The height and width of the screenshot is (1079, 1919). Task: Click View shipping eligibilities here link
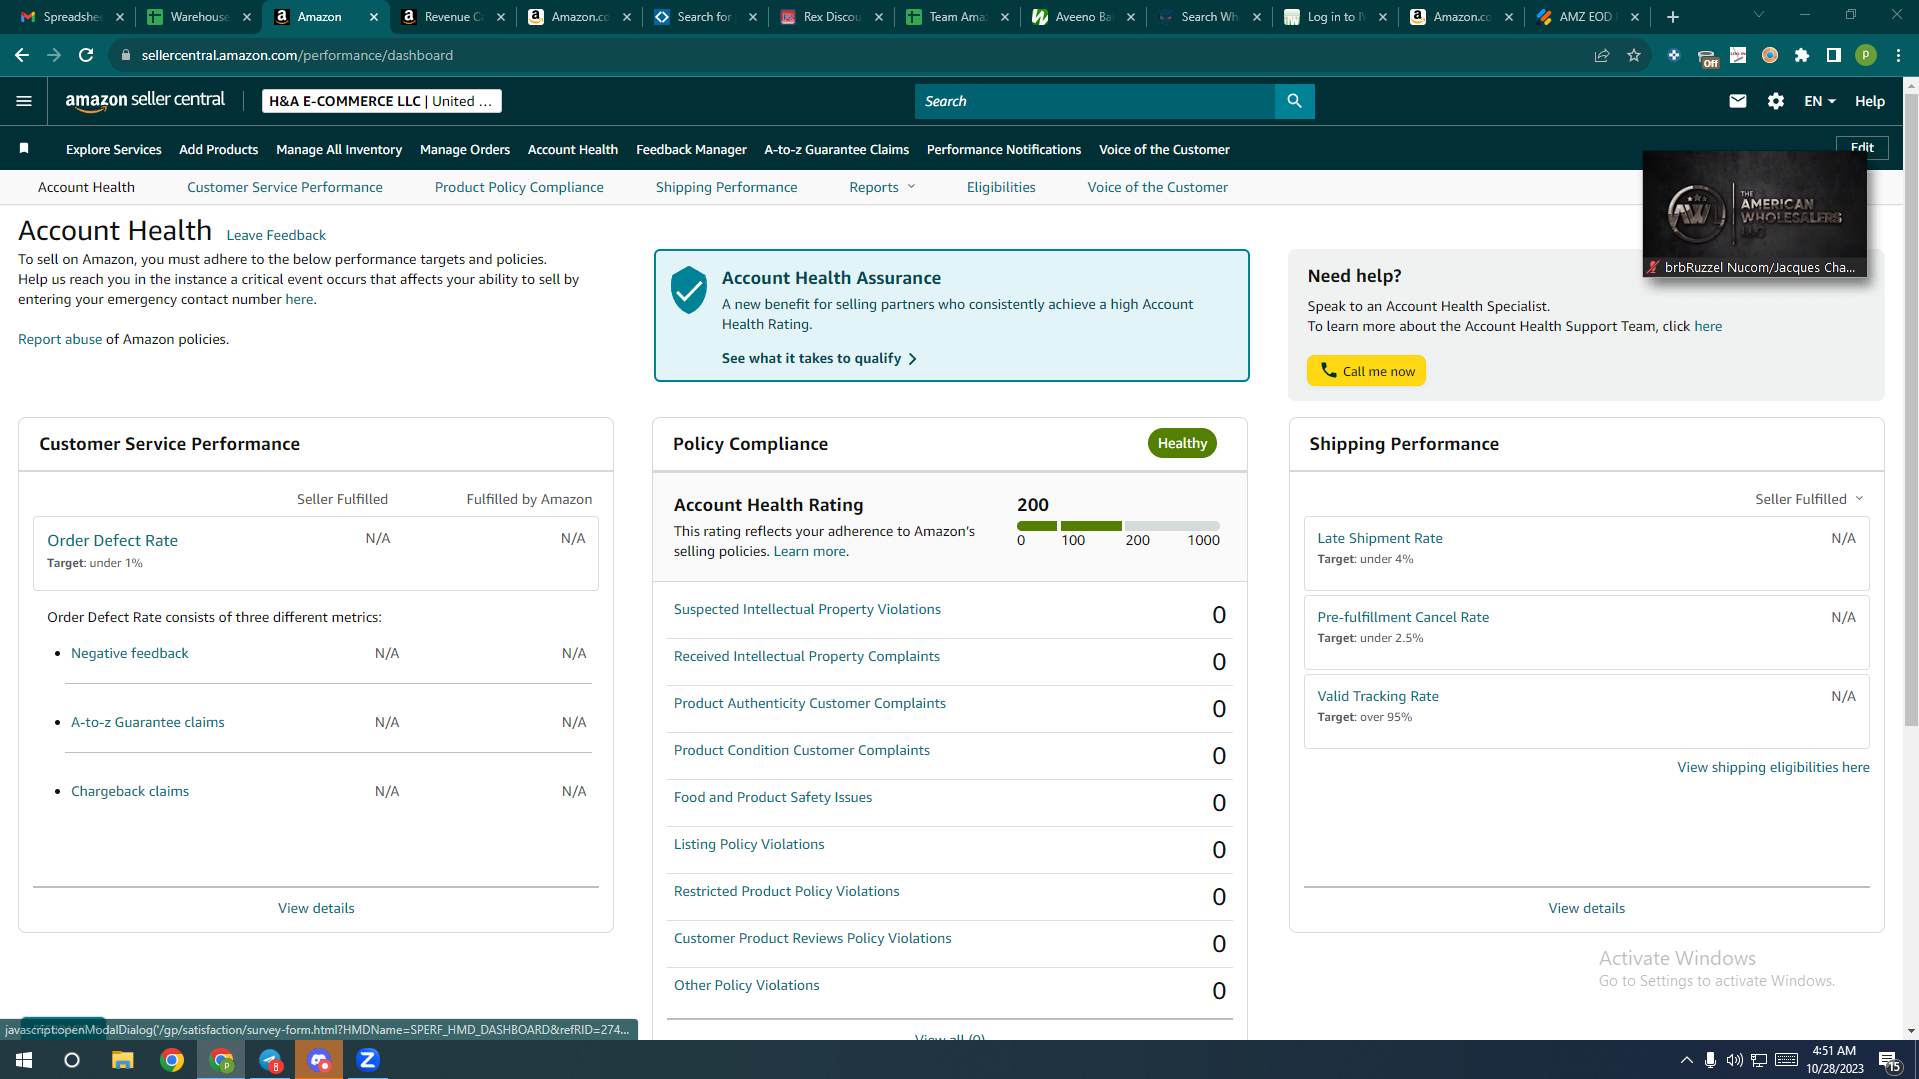point(1773,767)
